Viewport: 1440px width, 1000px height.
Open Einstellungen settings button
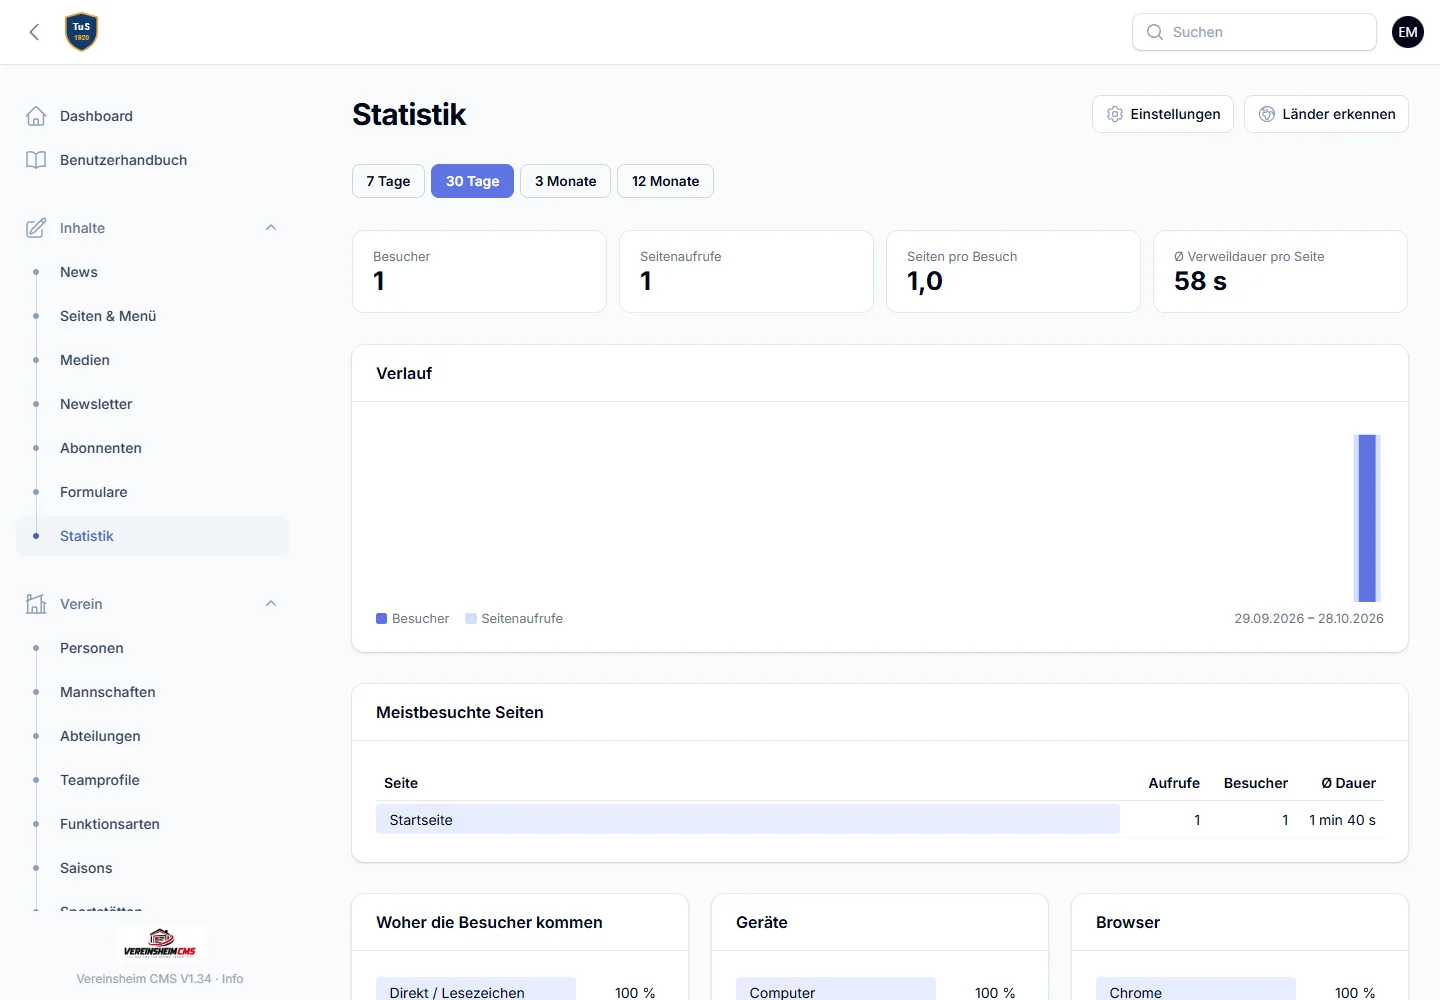click(1163, 114)
